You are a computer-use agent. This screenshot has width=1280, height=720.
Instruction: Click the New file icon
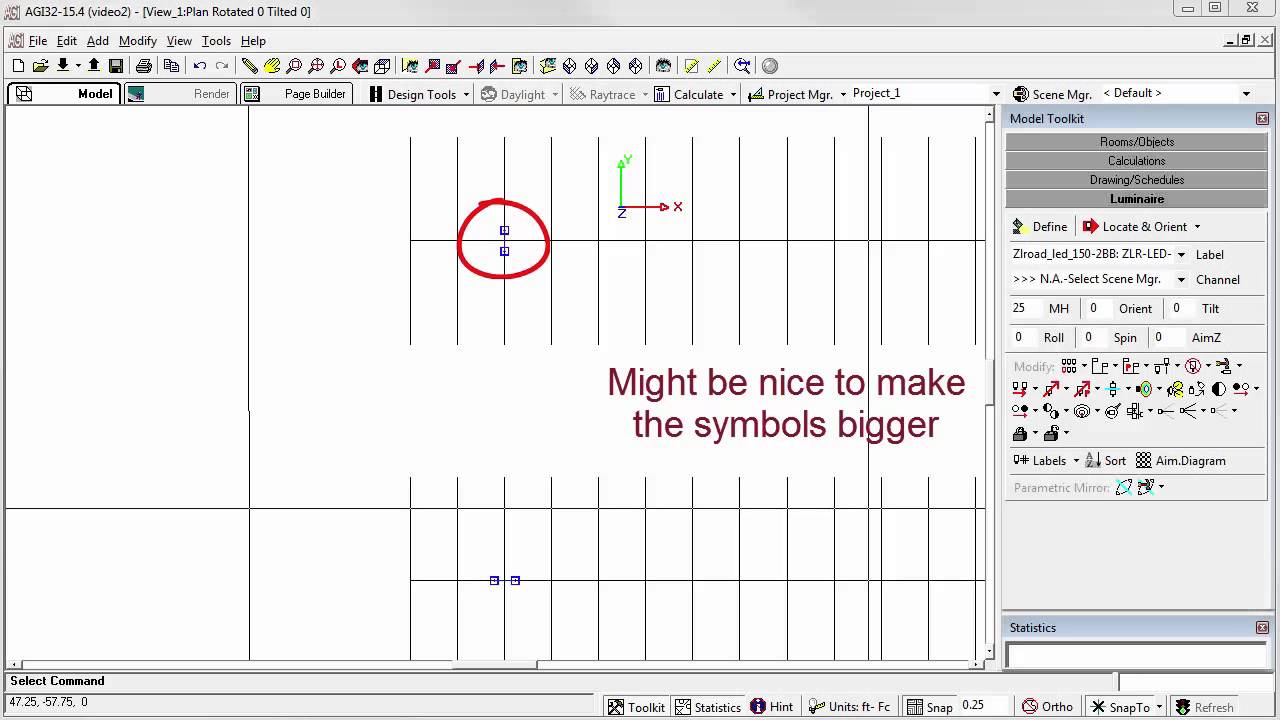[x=18, y=66]
